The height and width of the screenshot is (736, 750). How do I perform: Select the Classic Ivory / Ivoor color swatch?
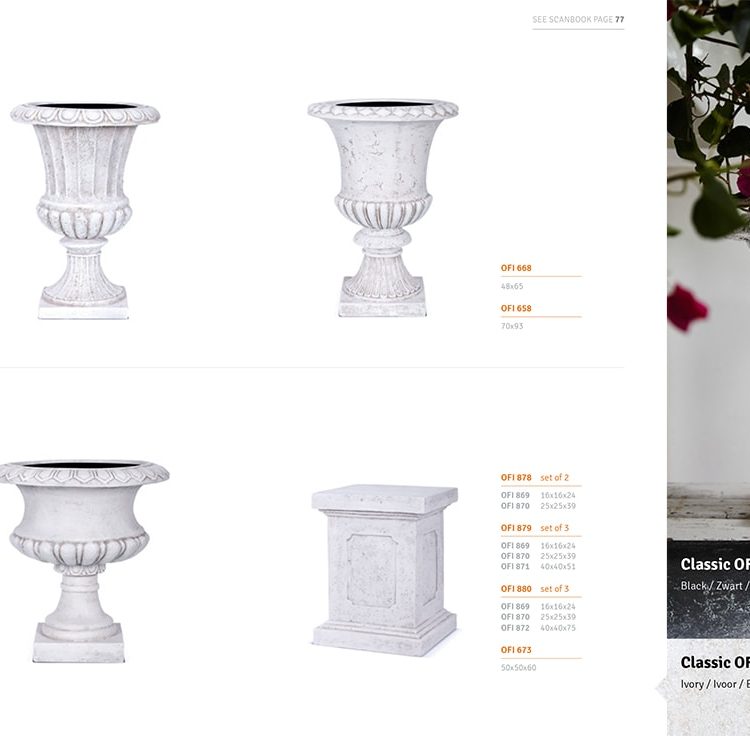708,688
